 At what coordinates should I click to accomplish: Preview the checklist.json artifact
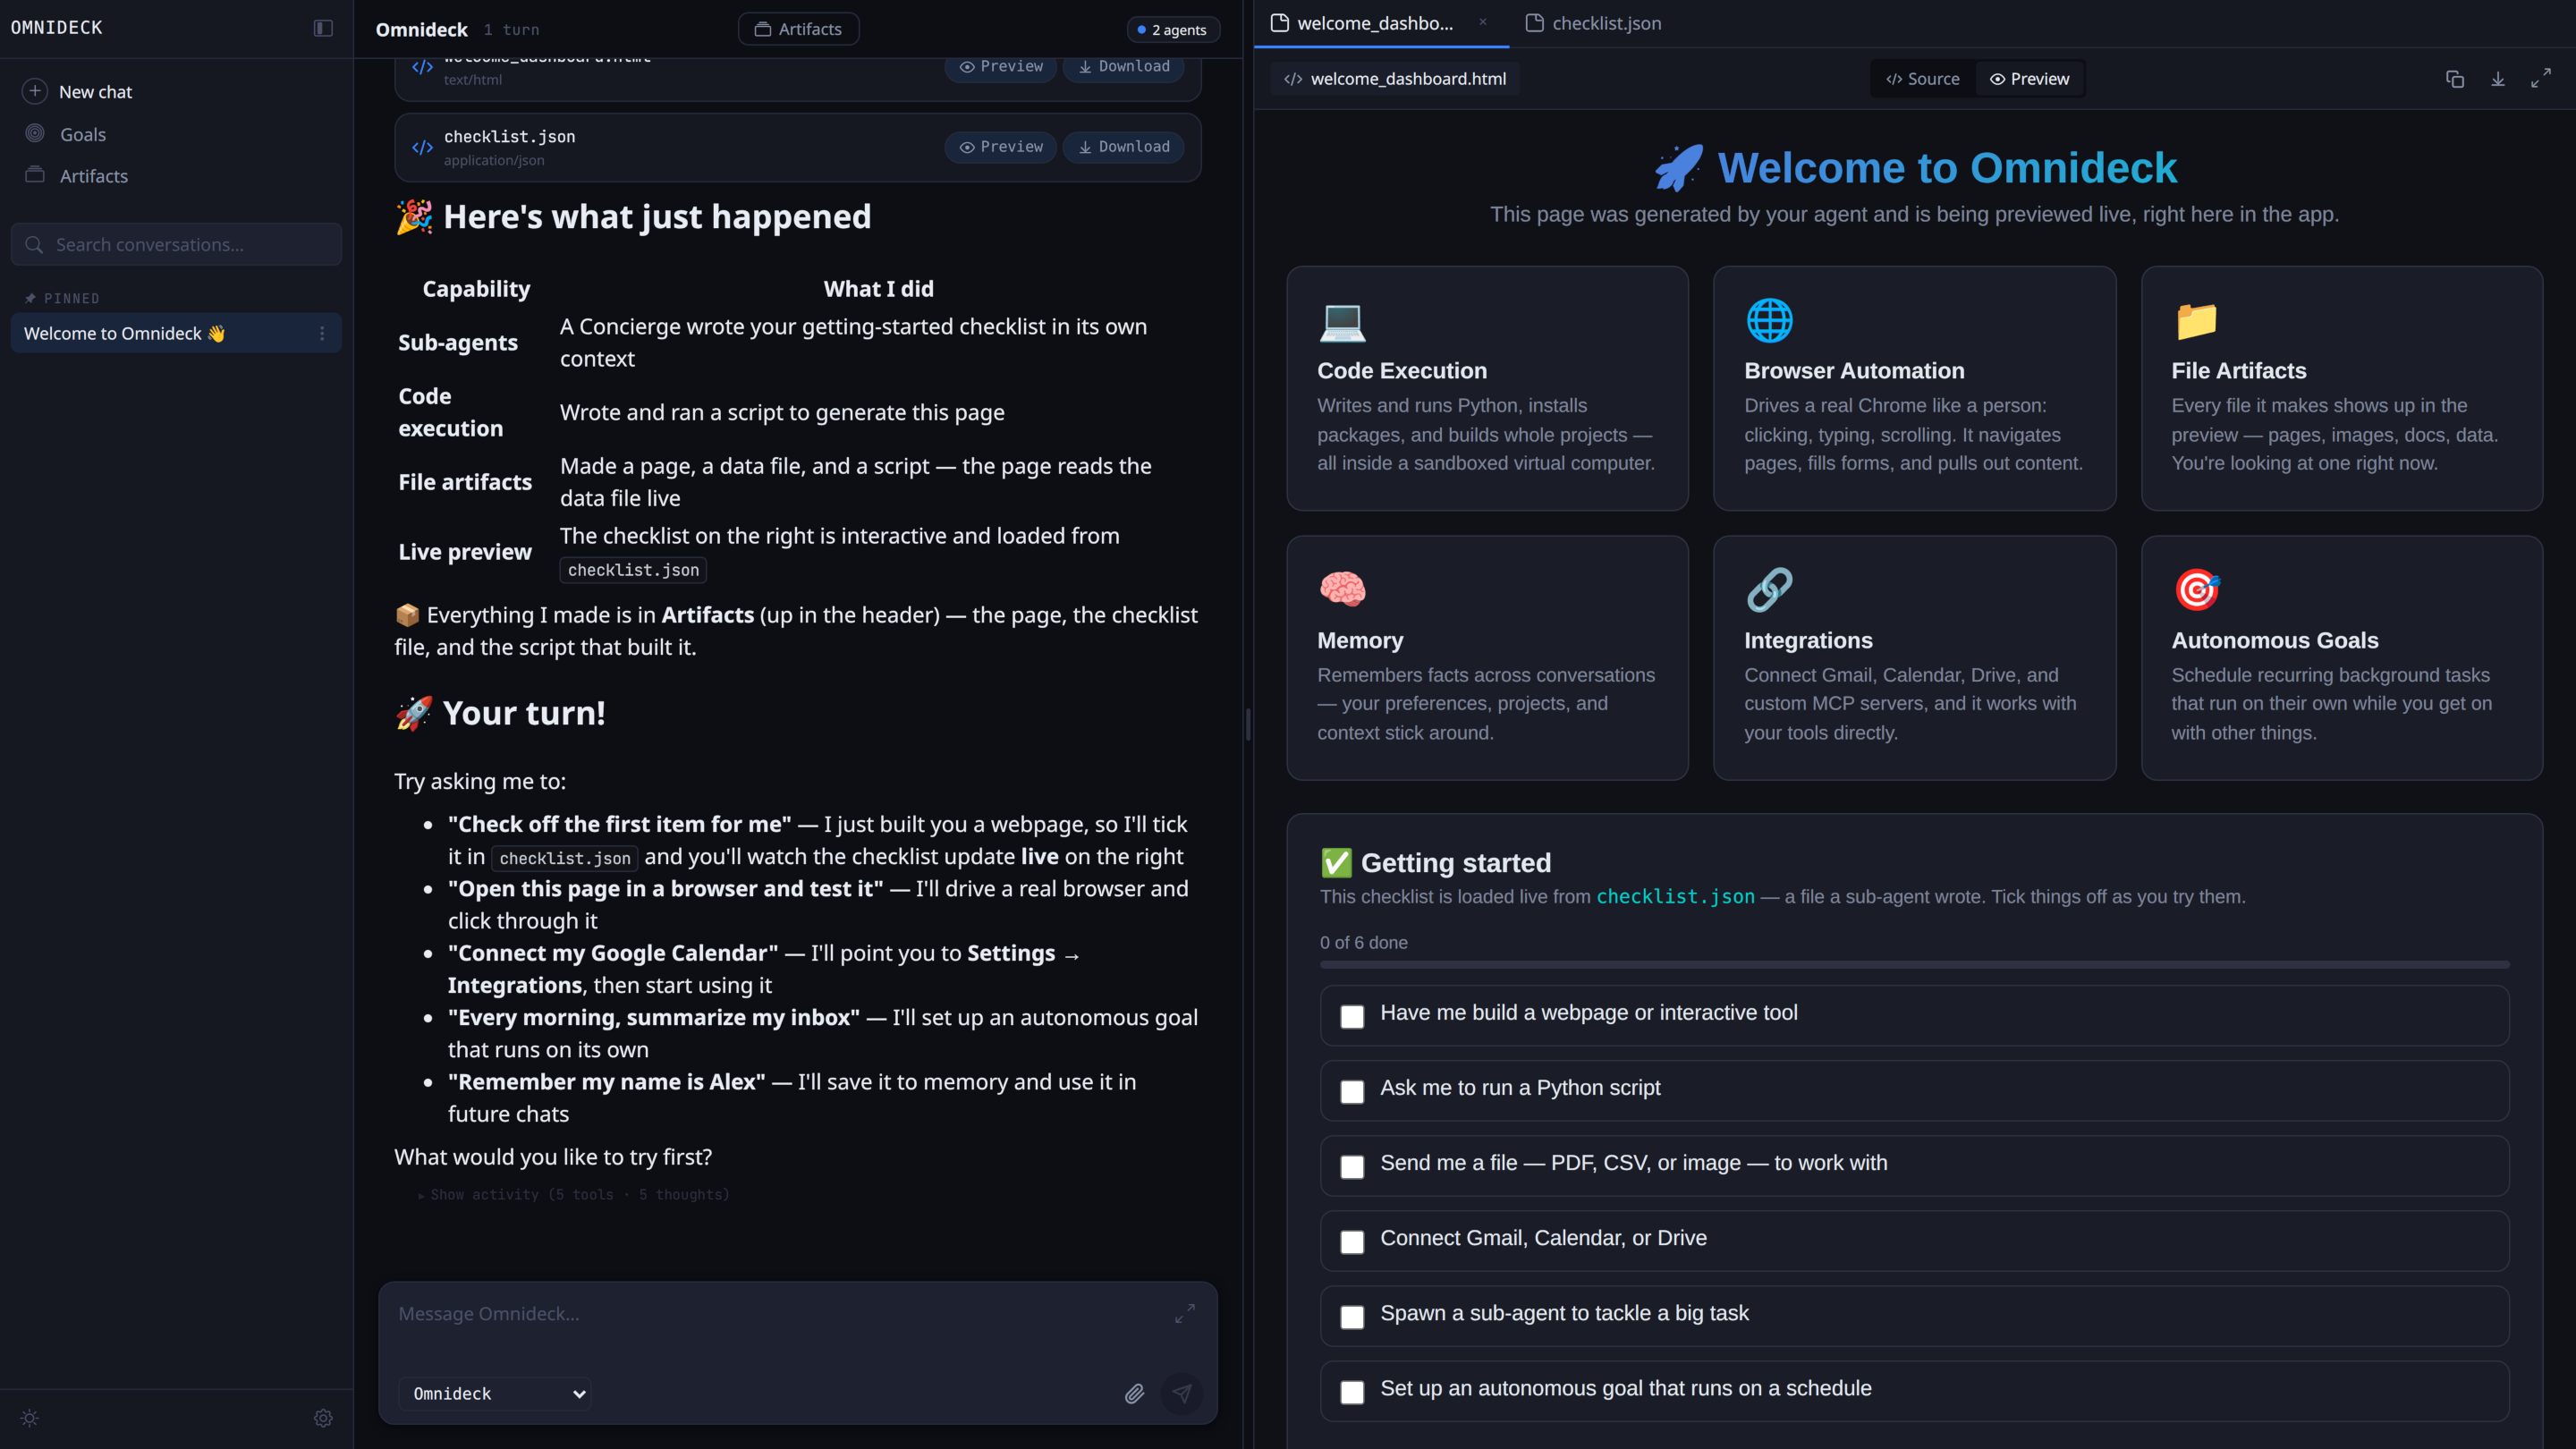(x=1001, y=147)
